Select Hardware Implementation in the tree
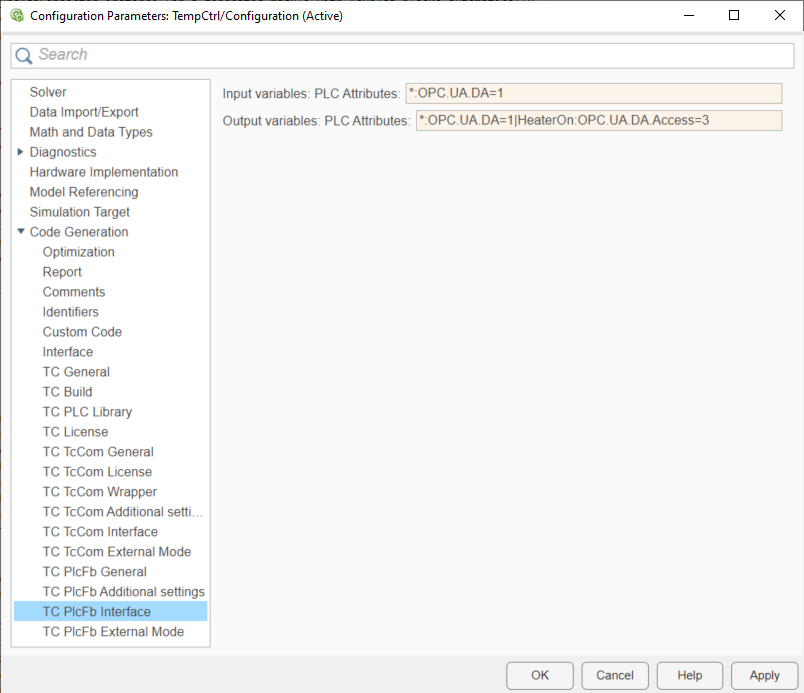This screenshot has height=693, width=804. tap(104, 172)
